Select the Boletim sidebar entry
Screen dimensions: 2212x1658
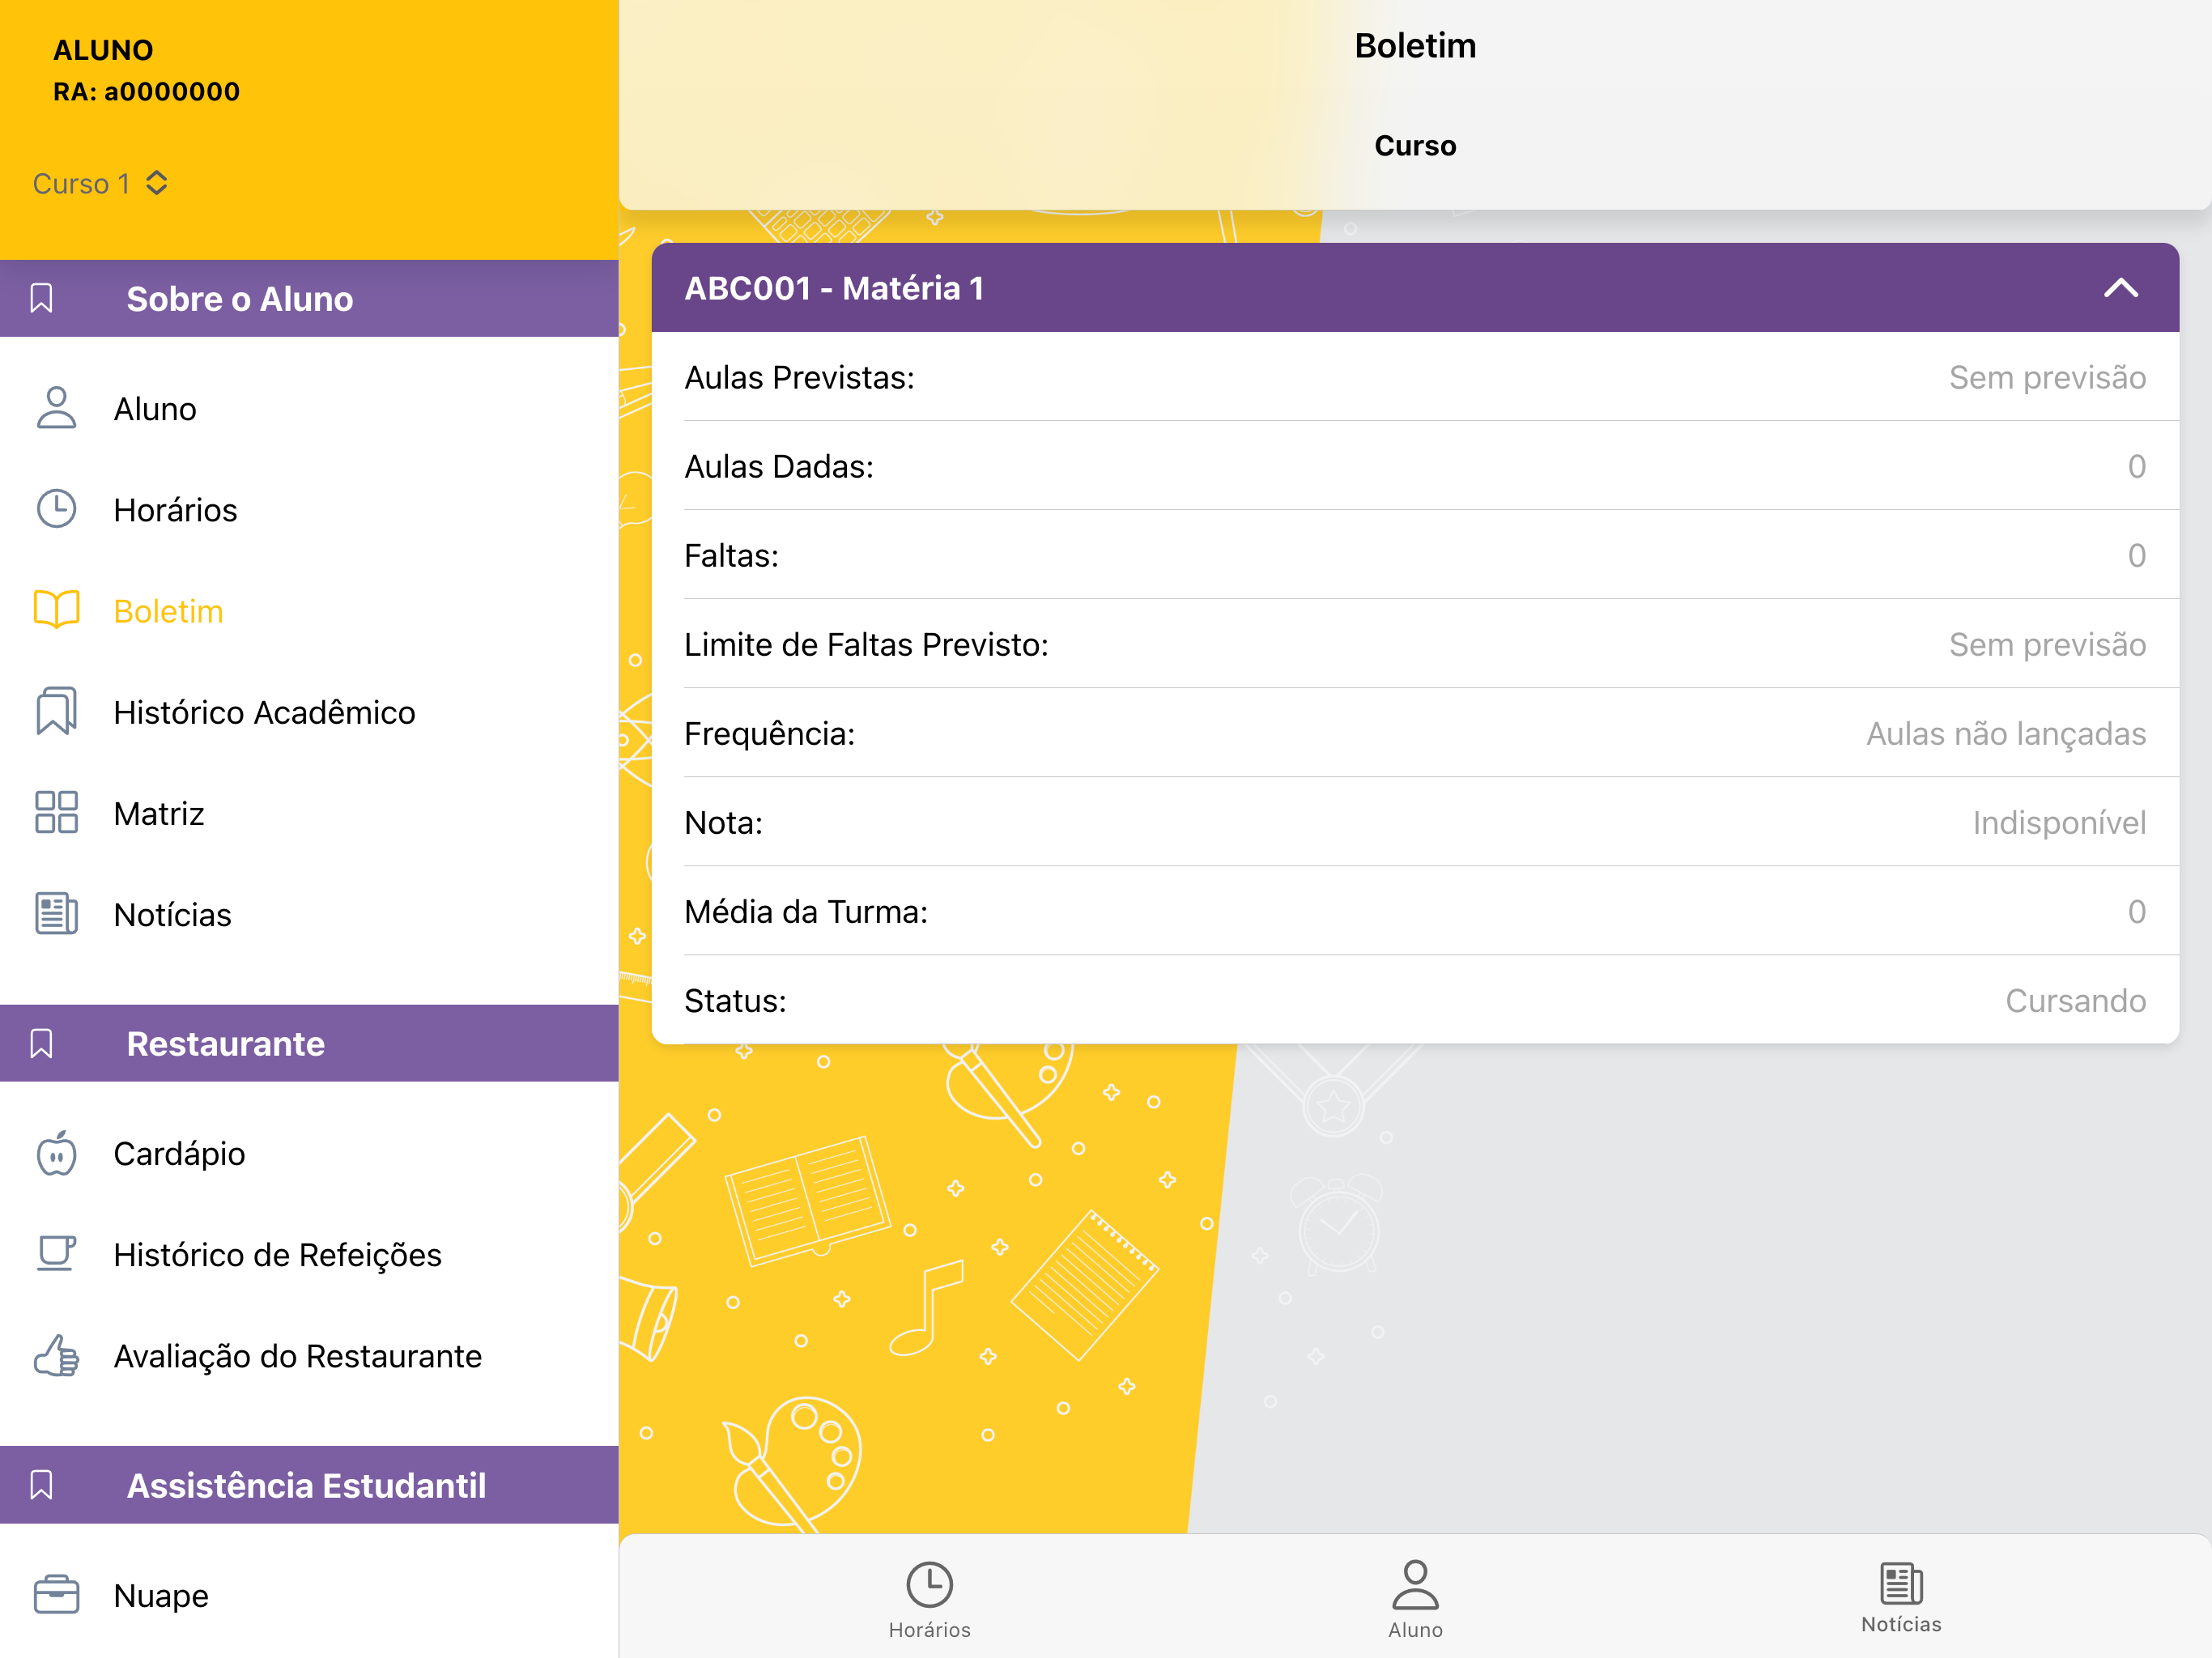(309, 610)
